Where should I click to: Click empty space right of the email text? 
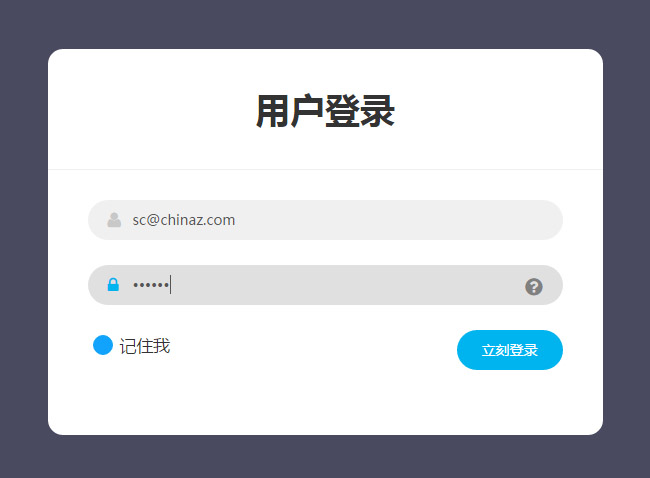pos(394,220)
